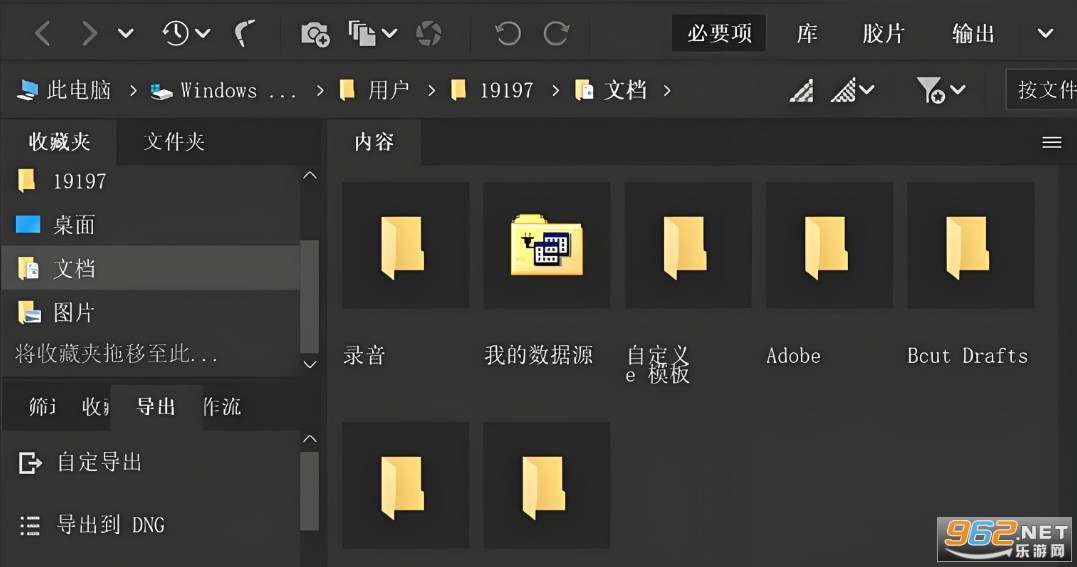The image size is (1077, 567).
Task: Expand the recent files dropdown arrow
Action: (203, 33)
